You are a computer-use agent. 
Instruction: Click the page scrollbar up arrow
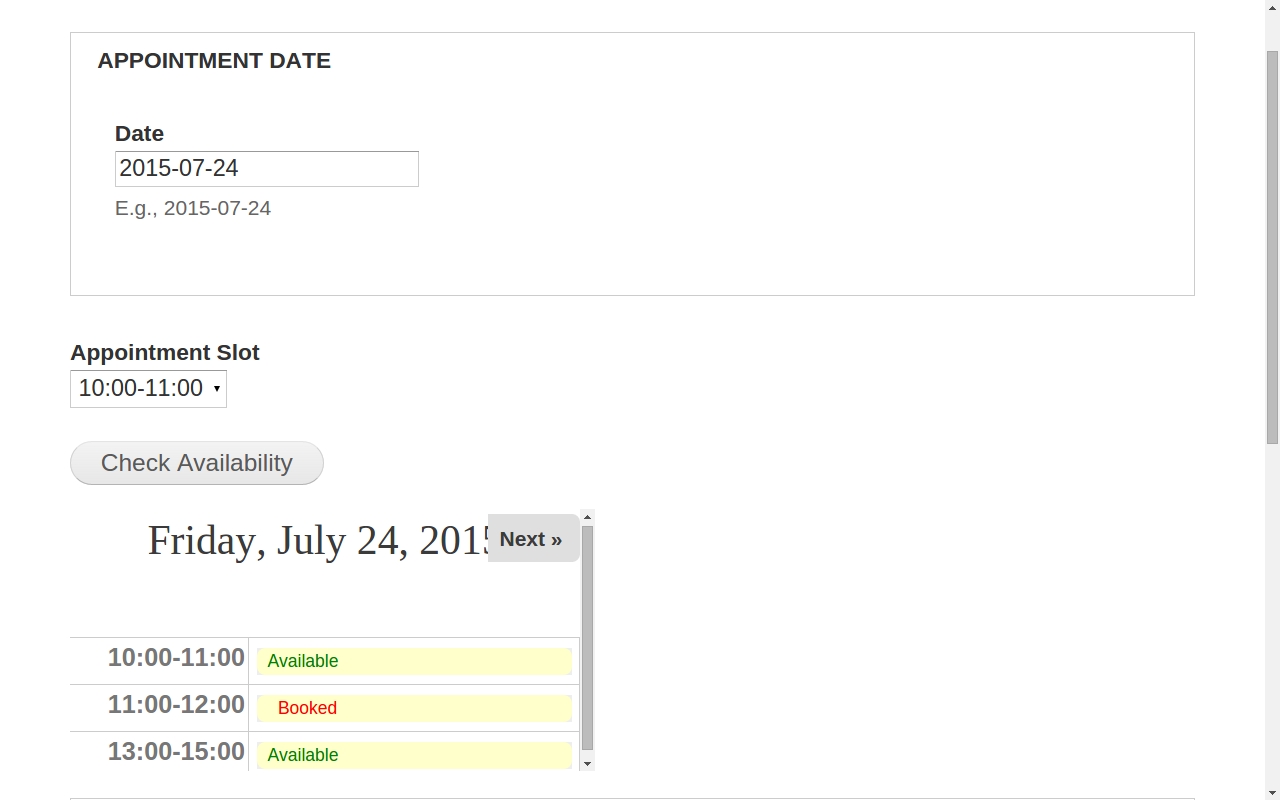coord(1272,7)
